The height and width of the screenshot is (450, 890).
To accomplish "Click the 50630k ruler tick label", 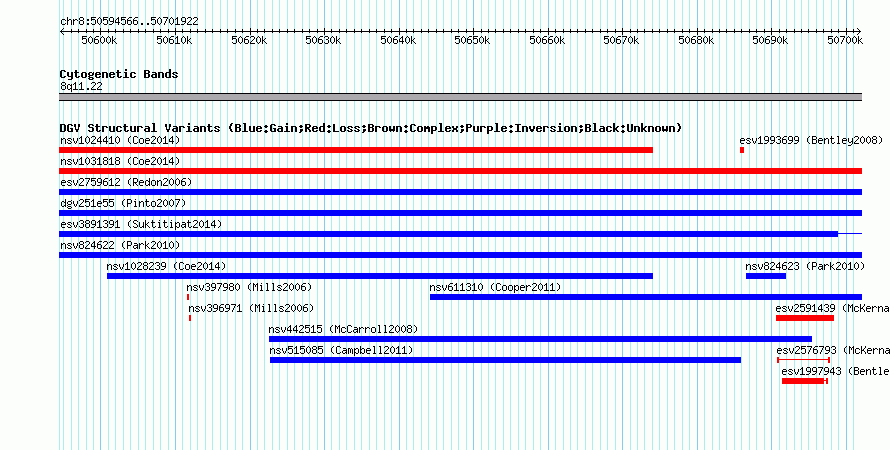I will (x=324, y=40).
